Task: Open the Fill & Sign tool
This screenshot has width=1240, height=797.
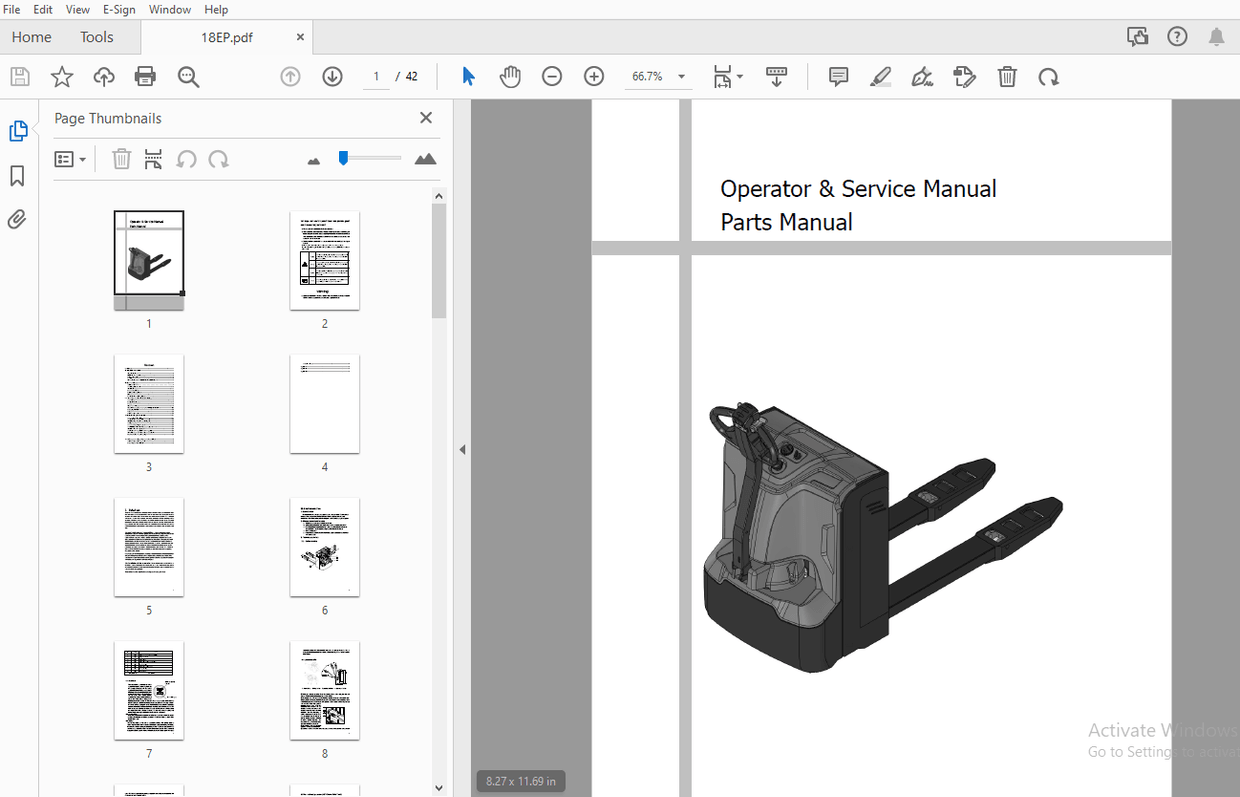Action: click(x=921, y=76)
